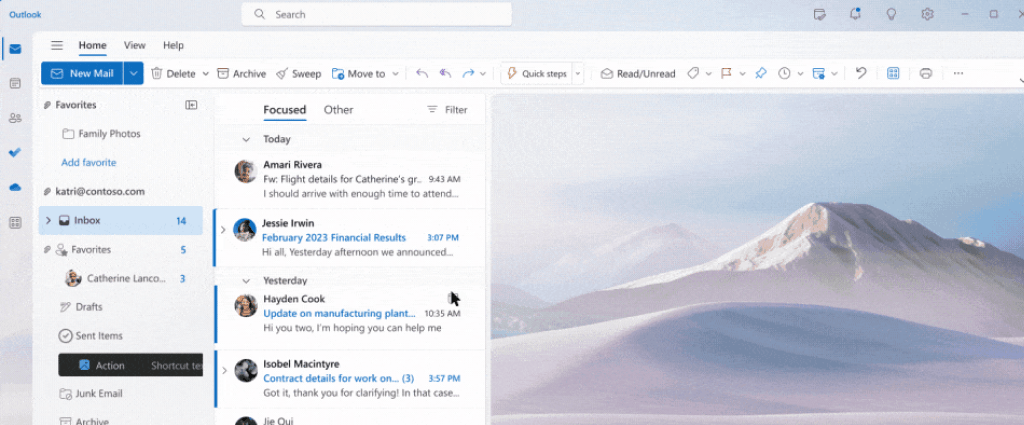Click the Reply arrow icon
This screenshot has height=425, width=1024.
422,74
